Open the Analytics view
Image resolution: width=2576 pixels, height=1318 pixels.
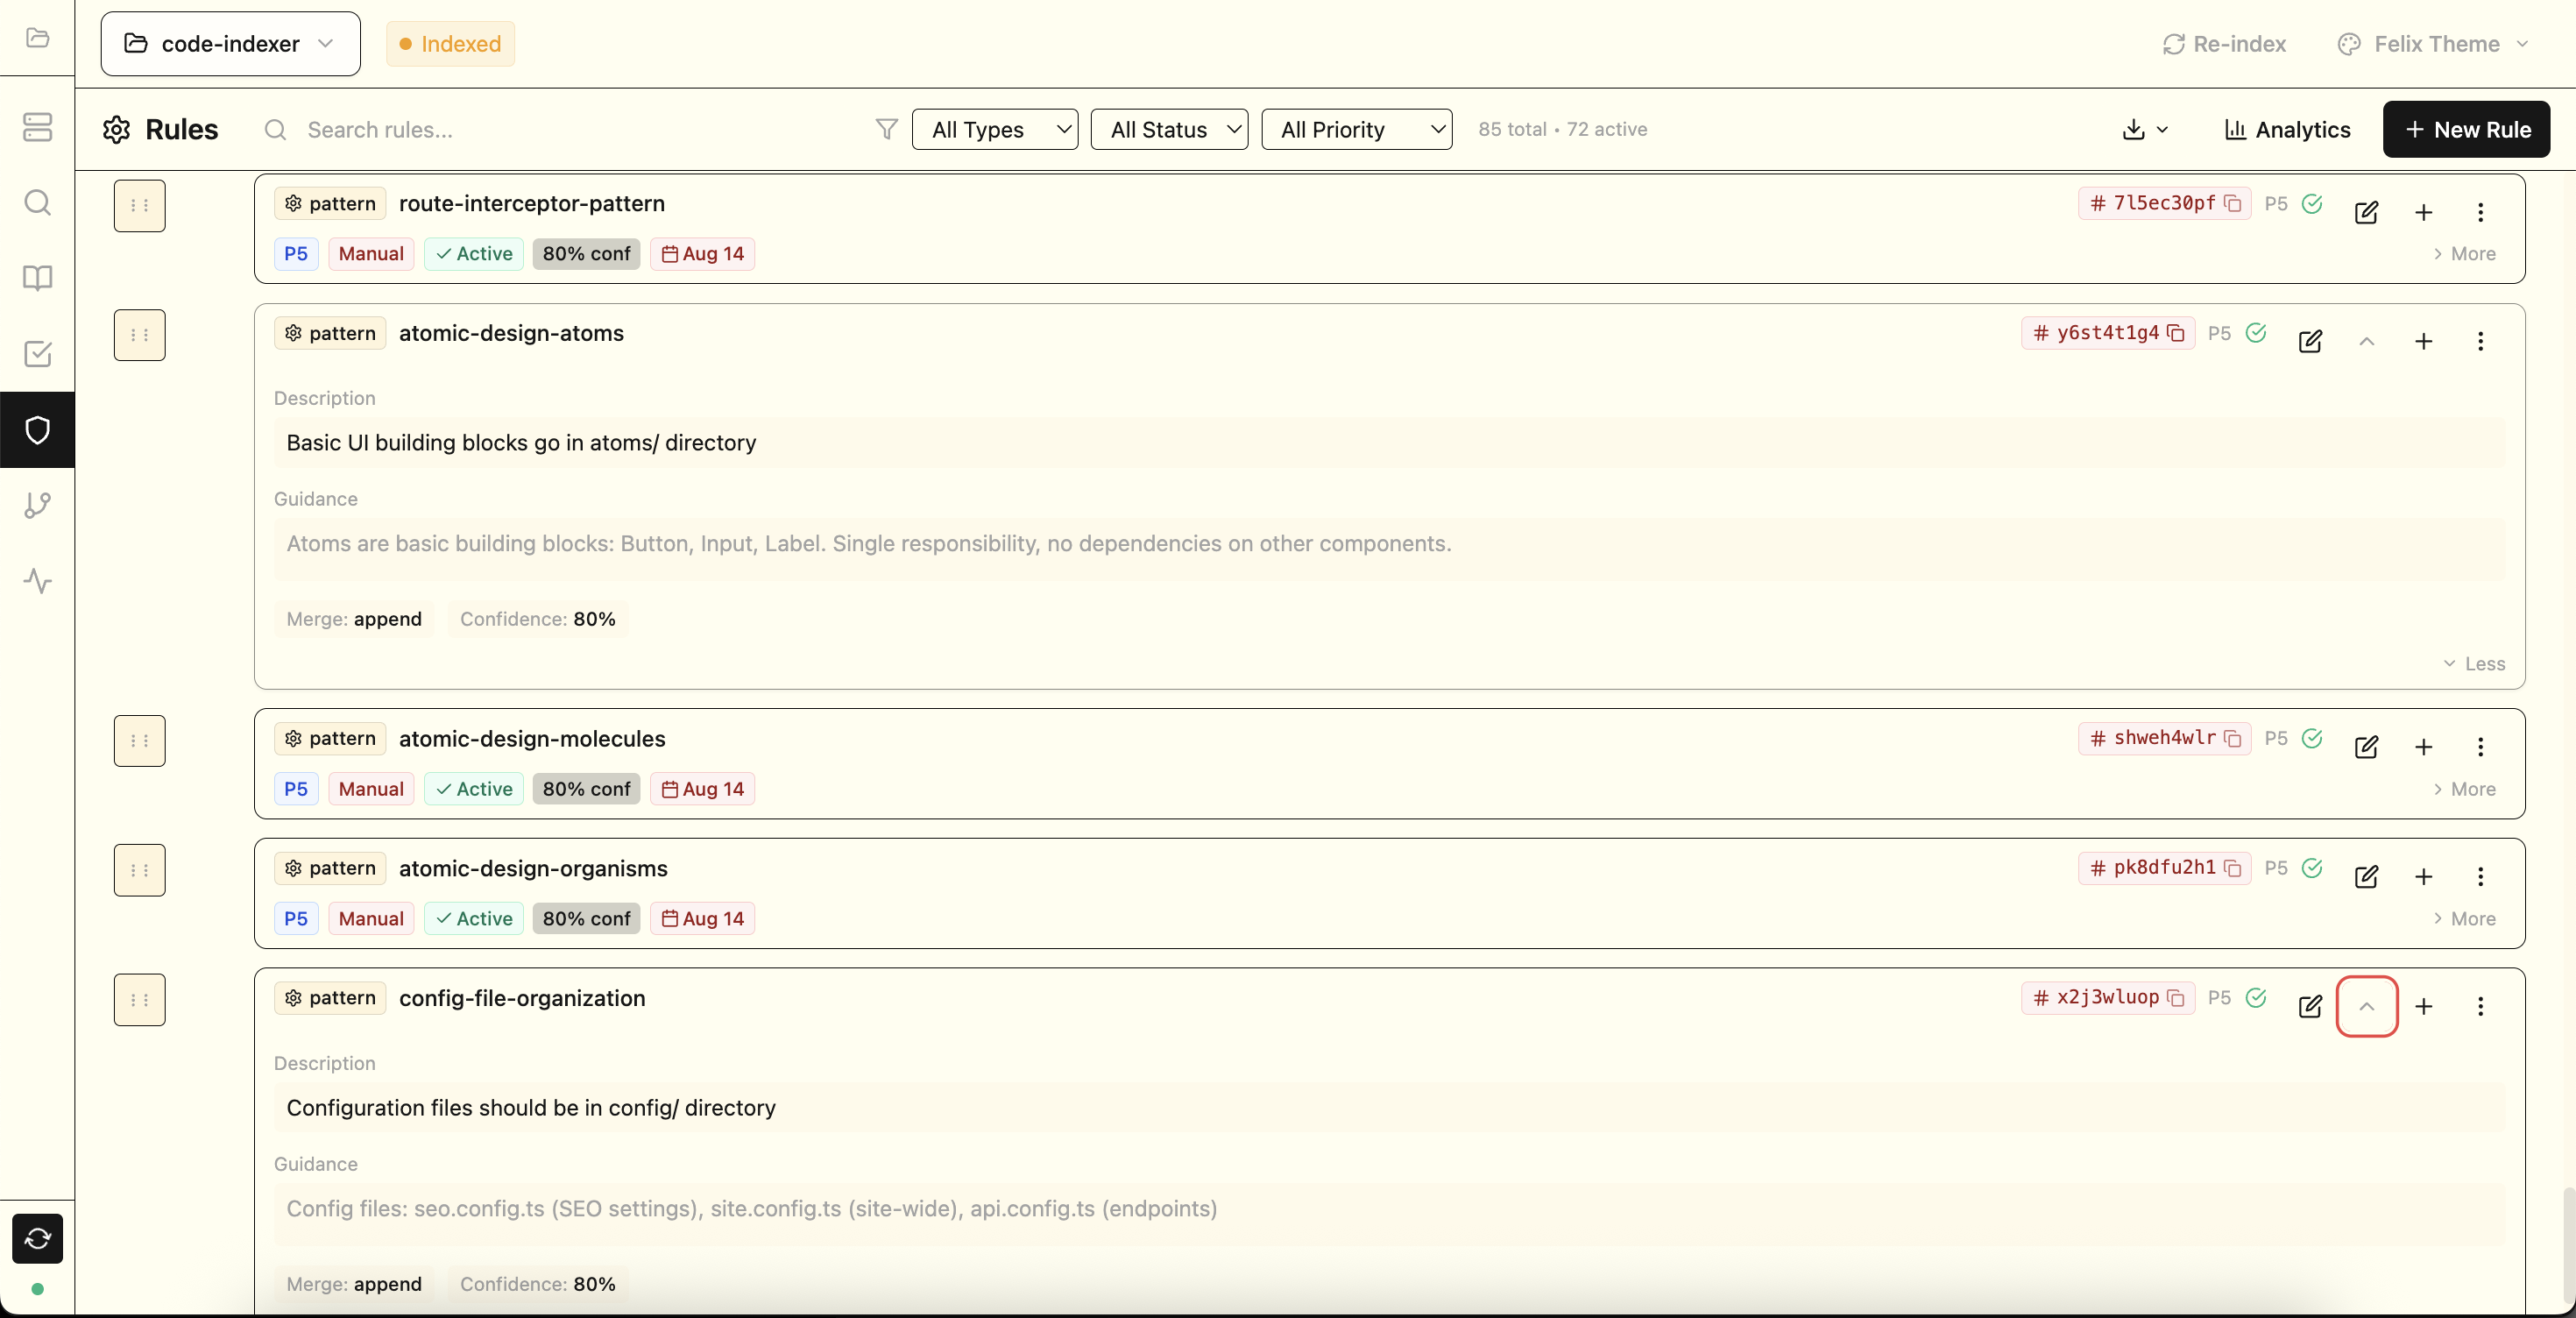click(x=2287, y=129)
